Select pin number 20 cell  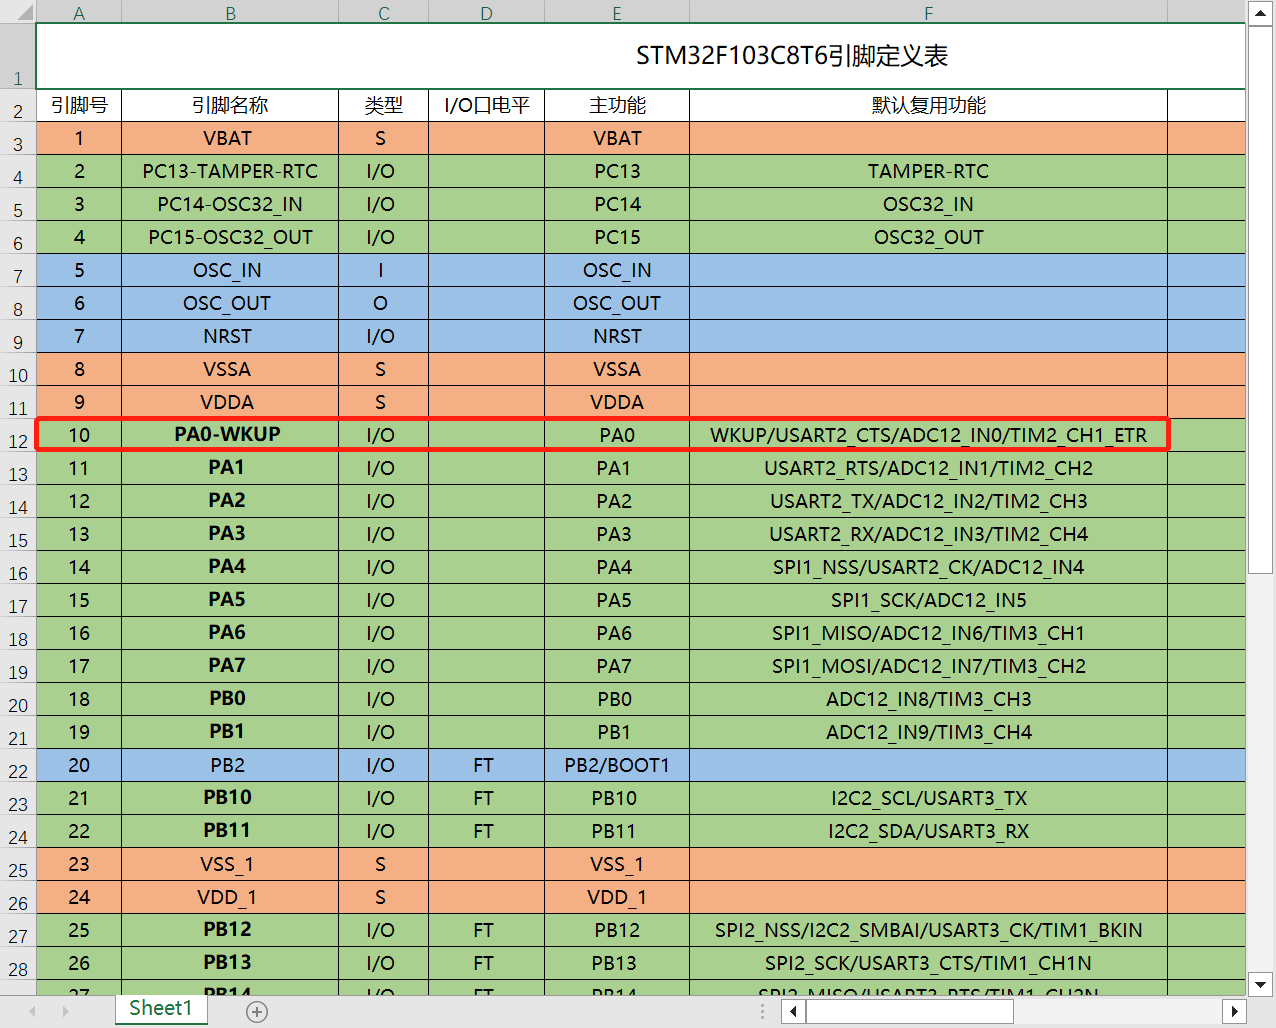(x=79, y=765)
